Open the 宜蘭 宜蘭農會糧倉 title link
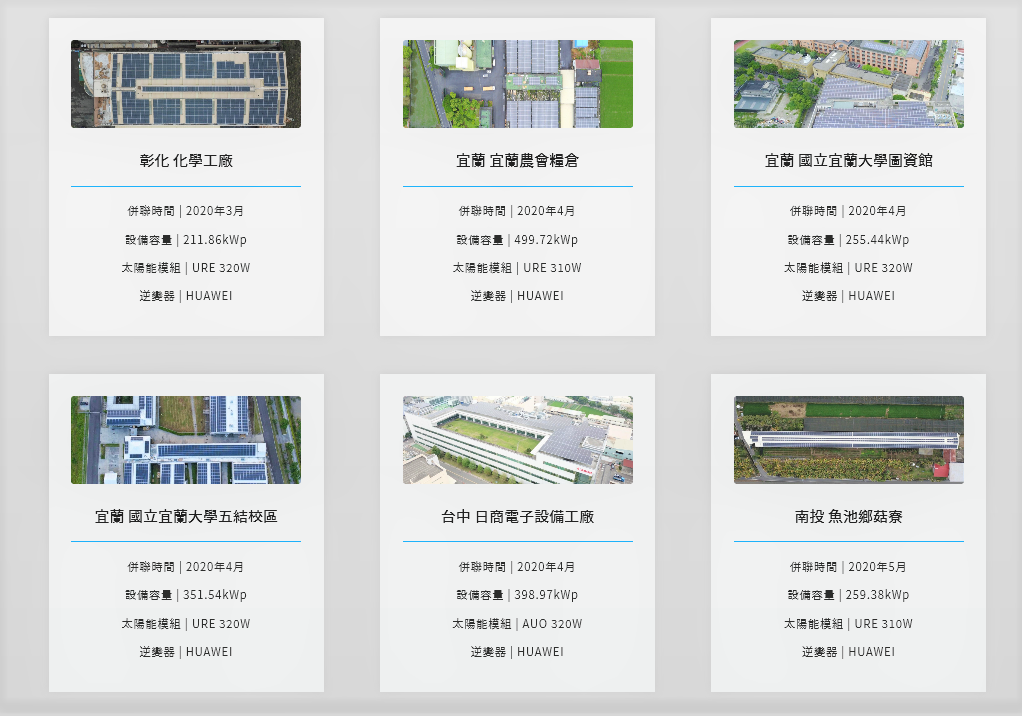This screenshot has height=716, width=1022. 517,160
